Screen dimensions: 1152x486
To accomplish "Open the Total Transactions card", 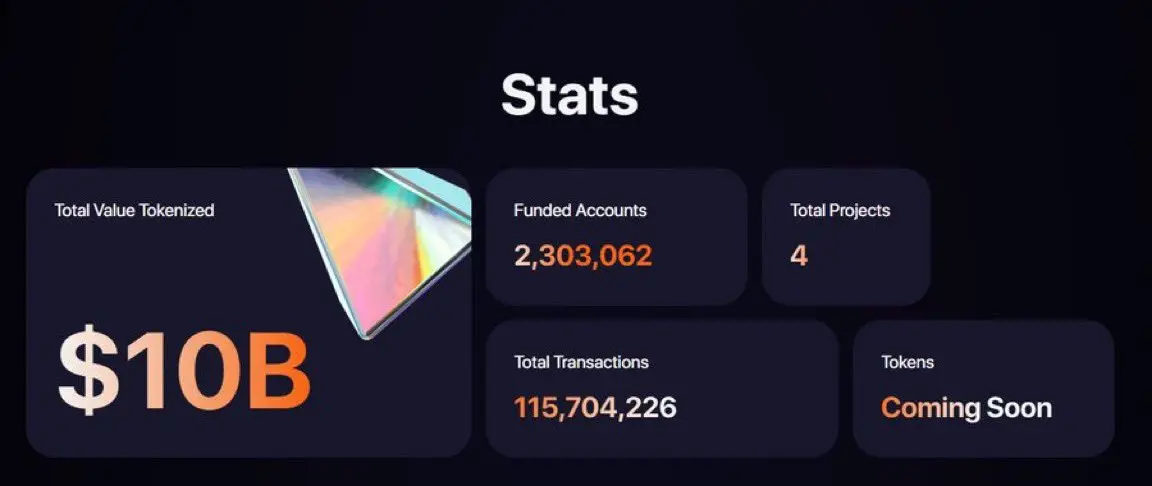I will 662,388.
